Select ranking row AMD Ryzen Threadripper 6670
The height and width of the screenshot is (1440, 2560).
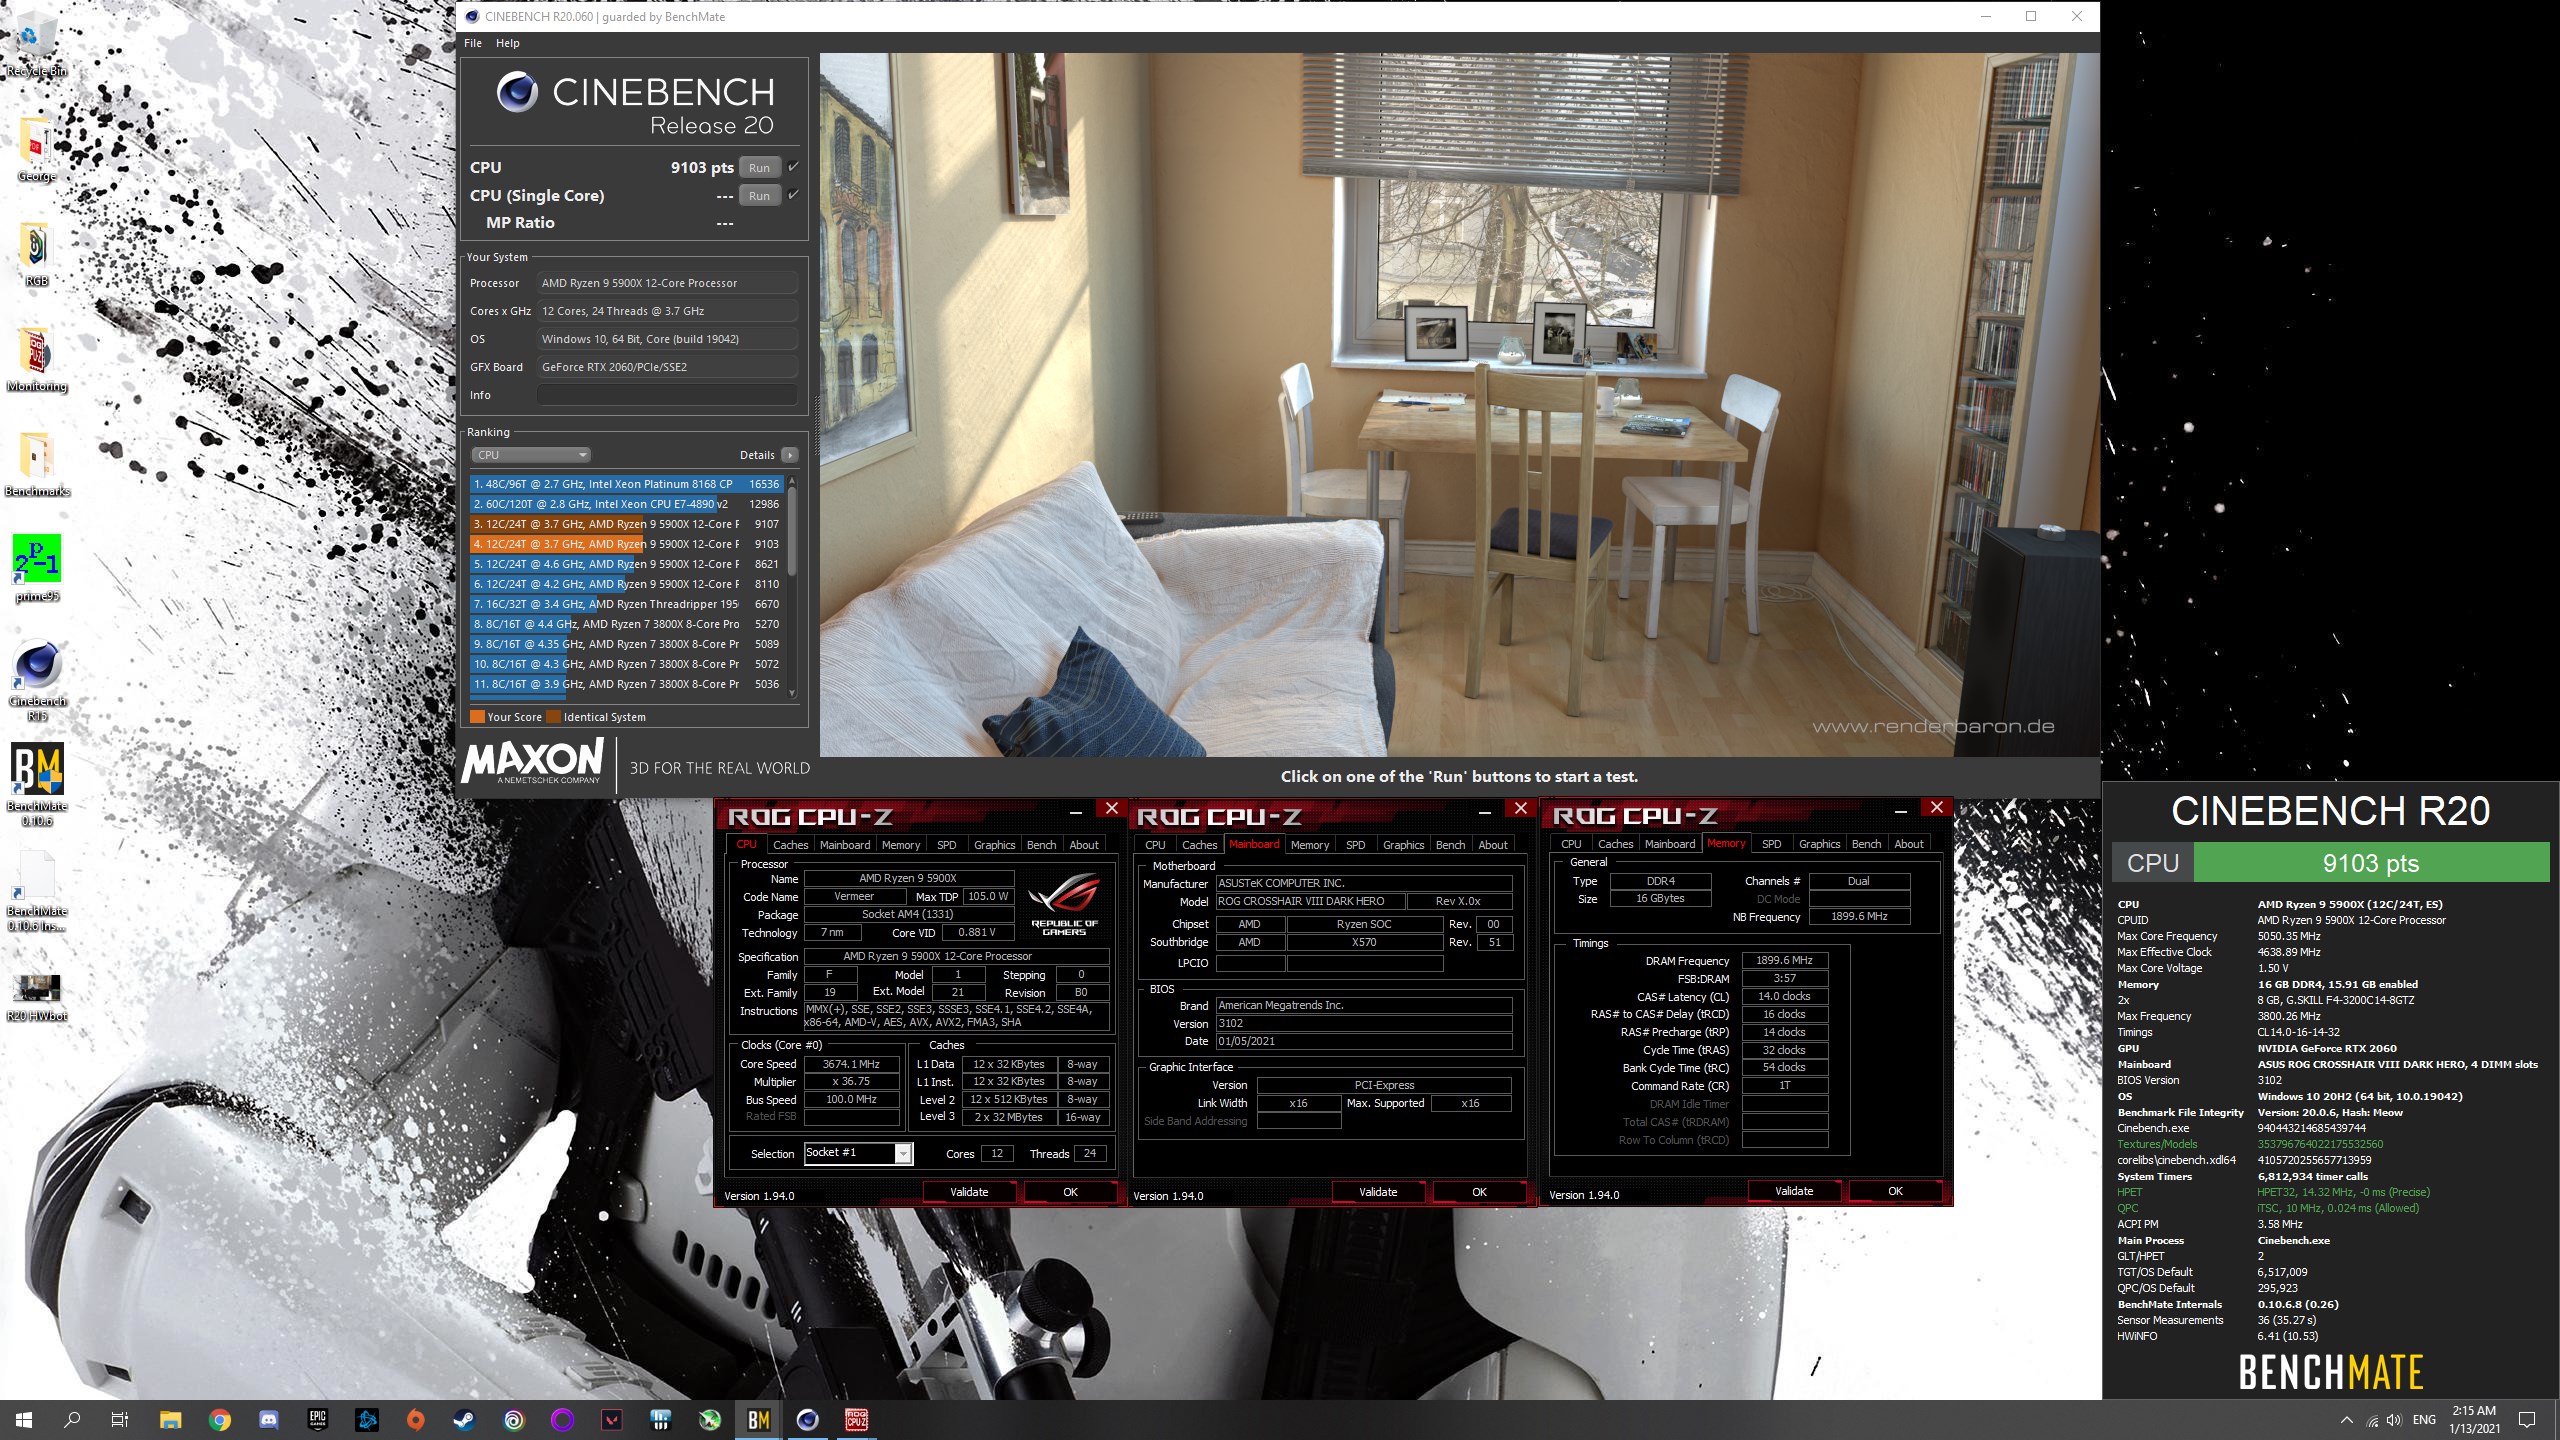click(x=627, y=604)
